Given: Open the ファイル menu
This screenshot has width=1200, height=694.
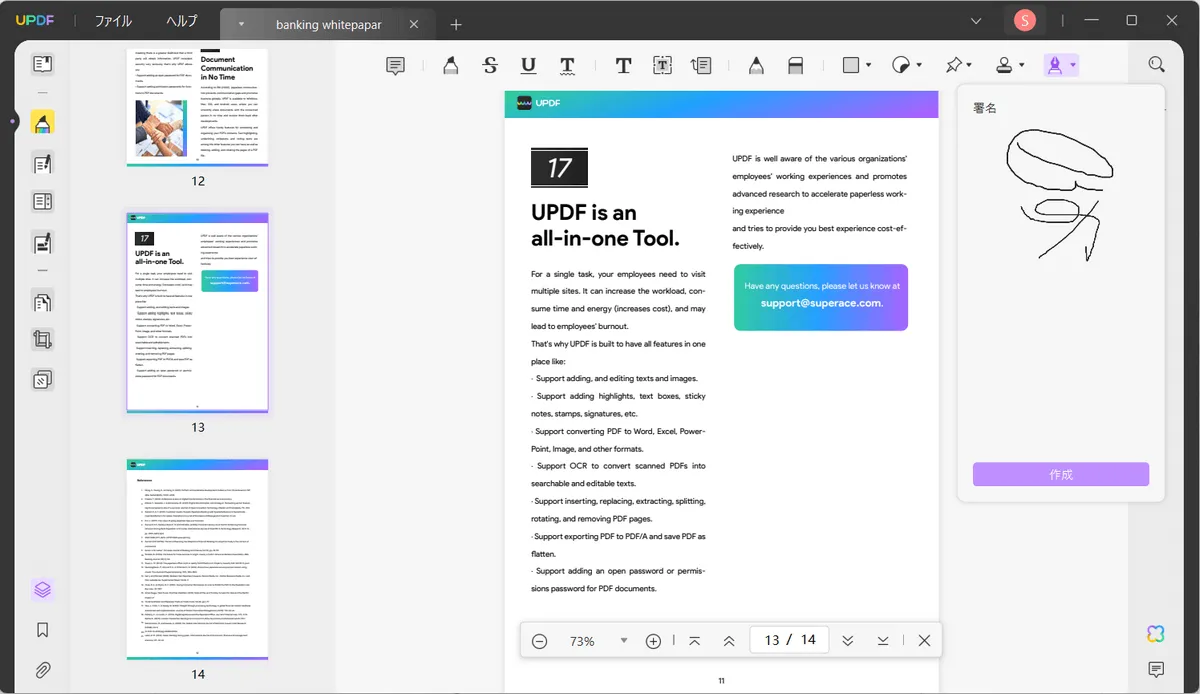Looking at the screenshot, I should click(x=113, y=21).
